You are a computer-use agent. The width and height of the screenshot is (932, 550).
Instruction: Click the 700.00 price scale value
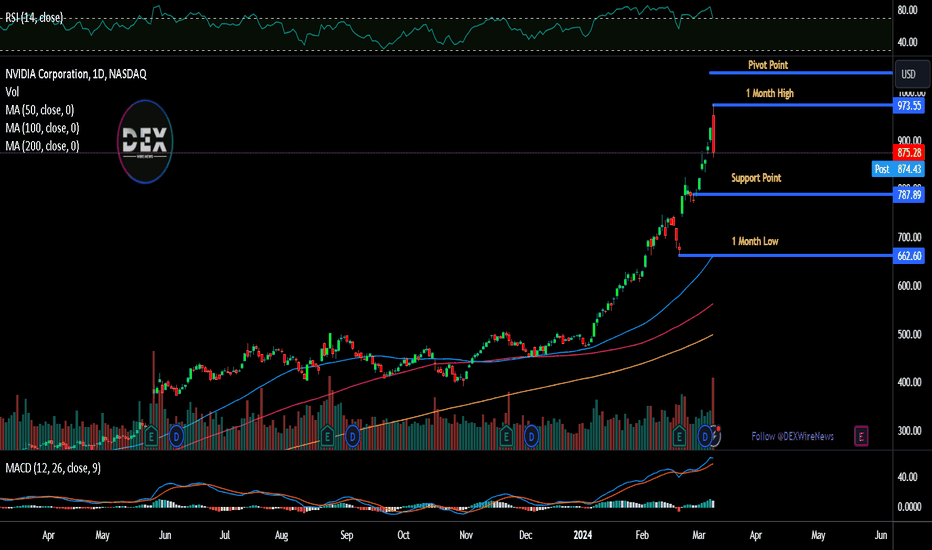[x=909, y=237]
